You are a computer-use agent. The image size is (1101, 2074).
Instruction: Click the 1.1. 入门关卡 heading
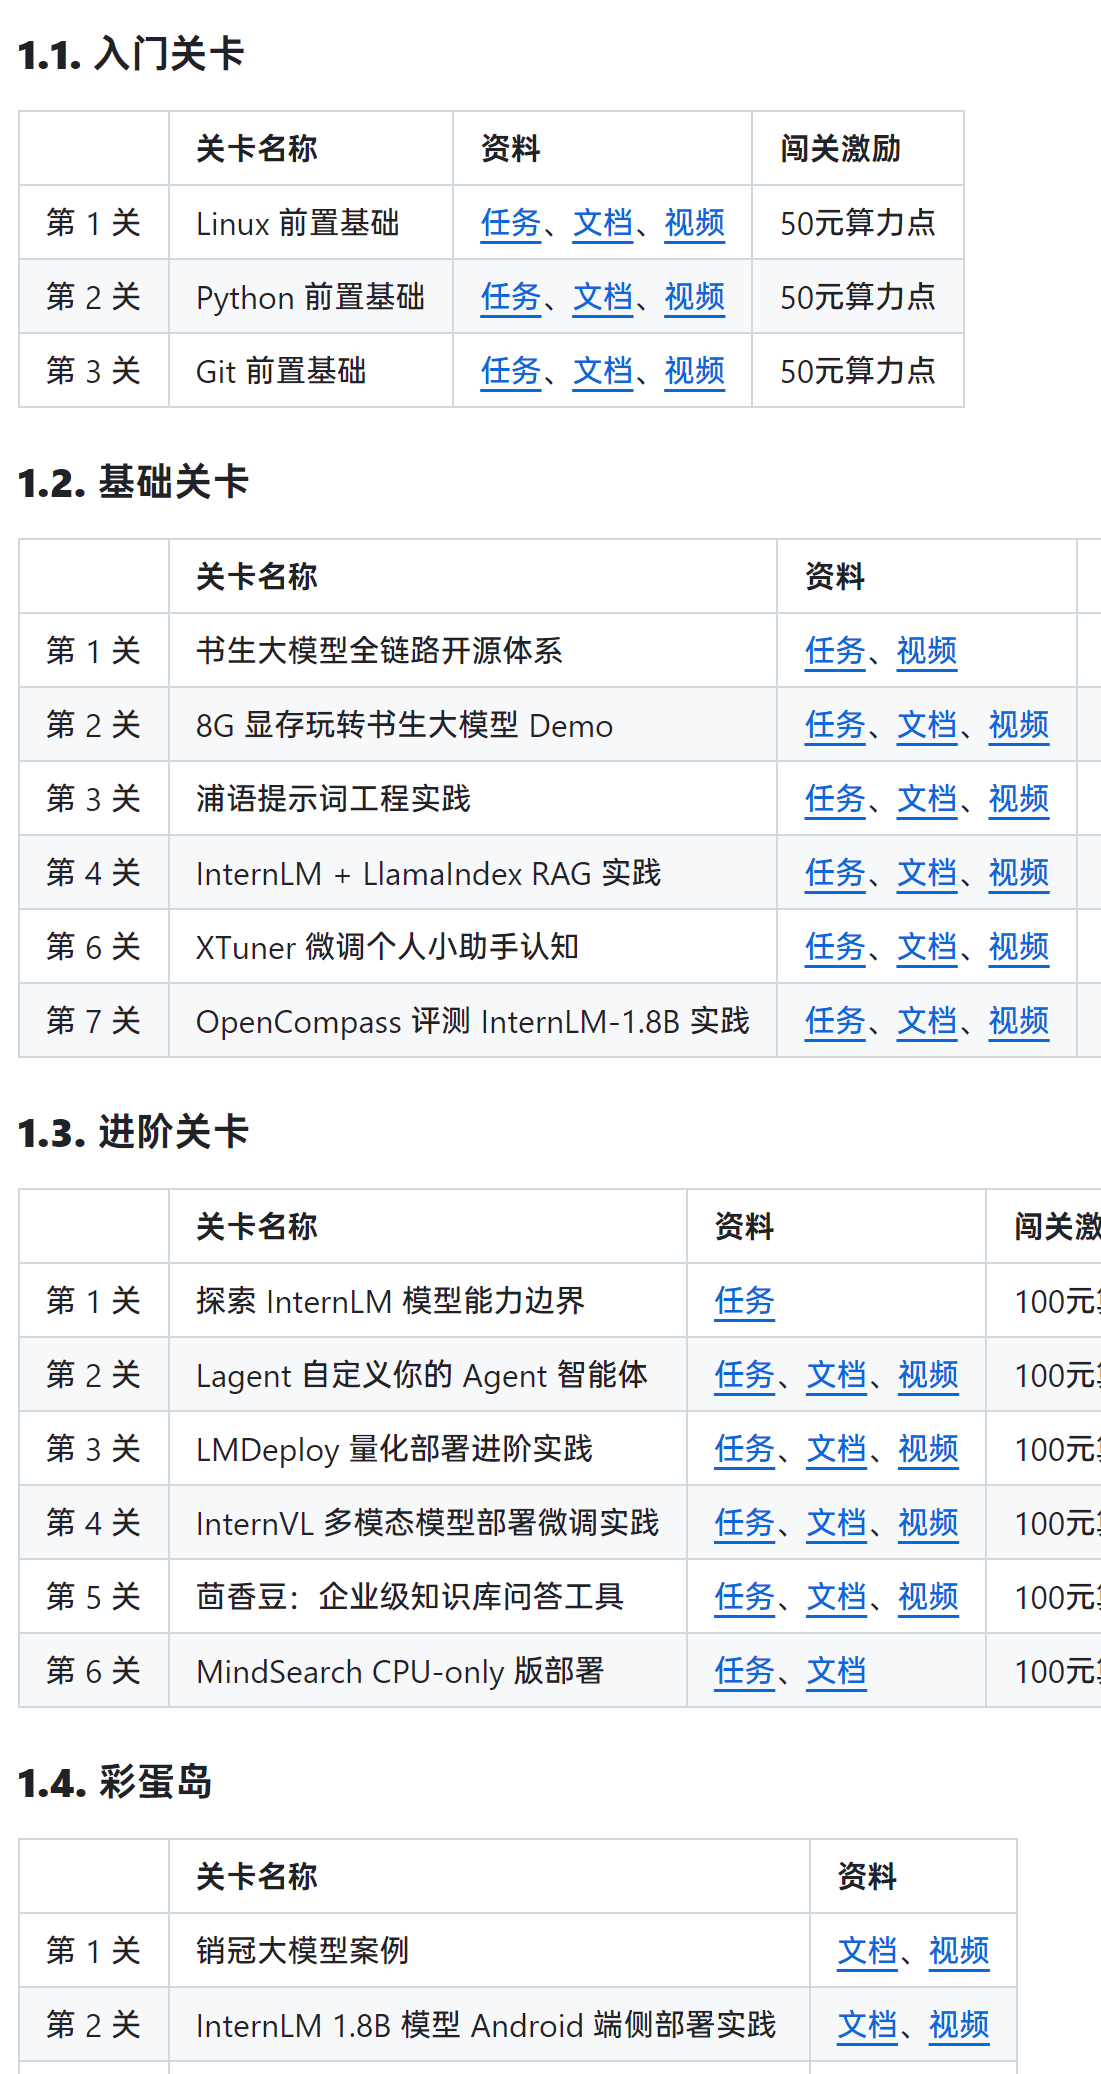(x=131, y=54)
